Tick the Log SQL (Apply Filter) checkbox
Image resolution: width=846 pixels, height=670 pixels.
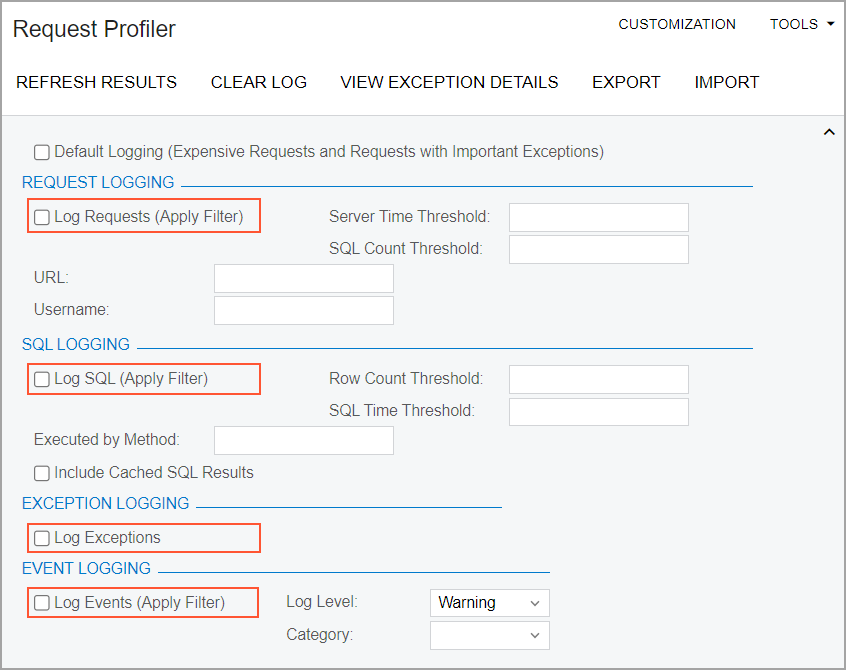tap(42, 379)
